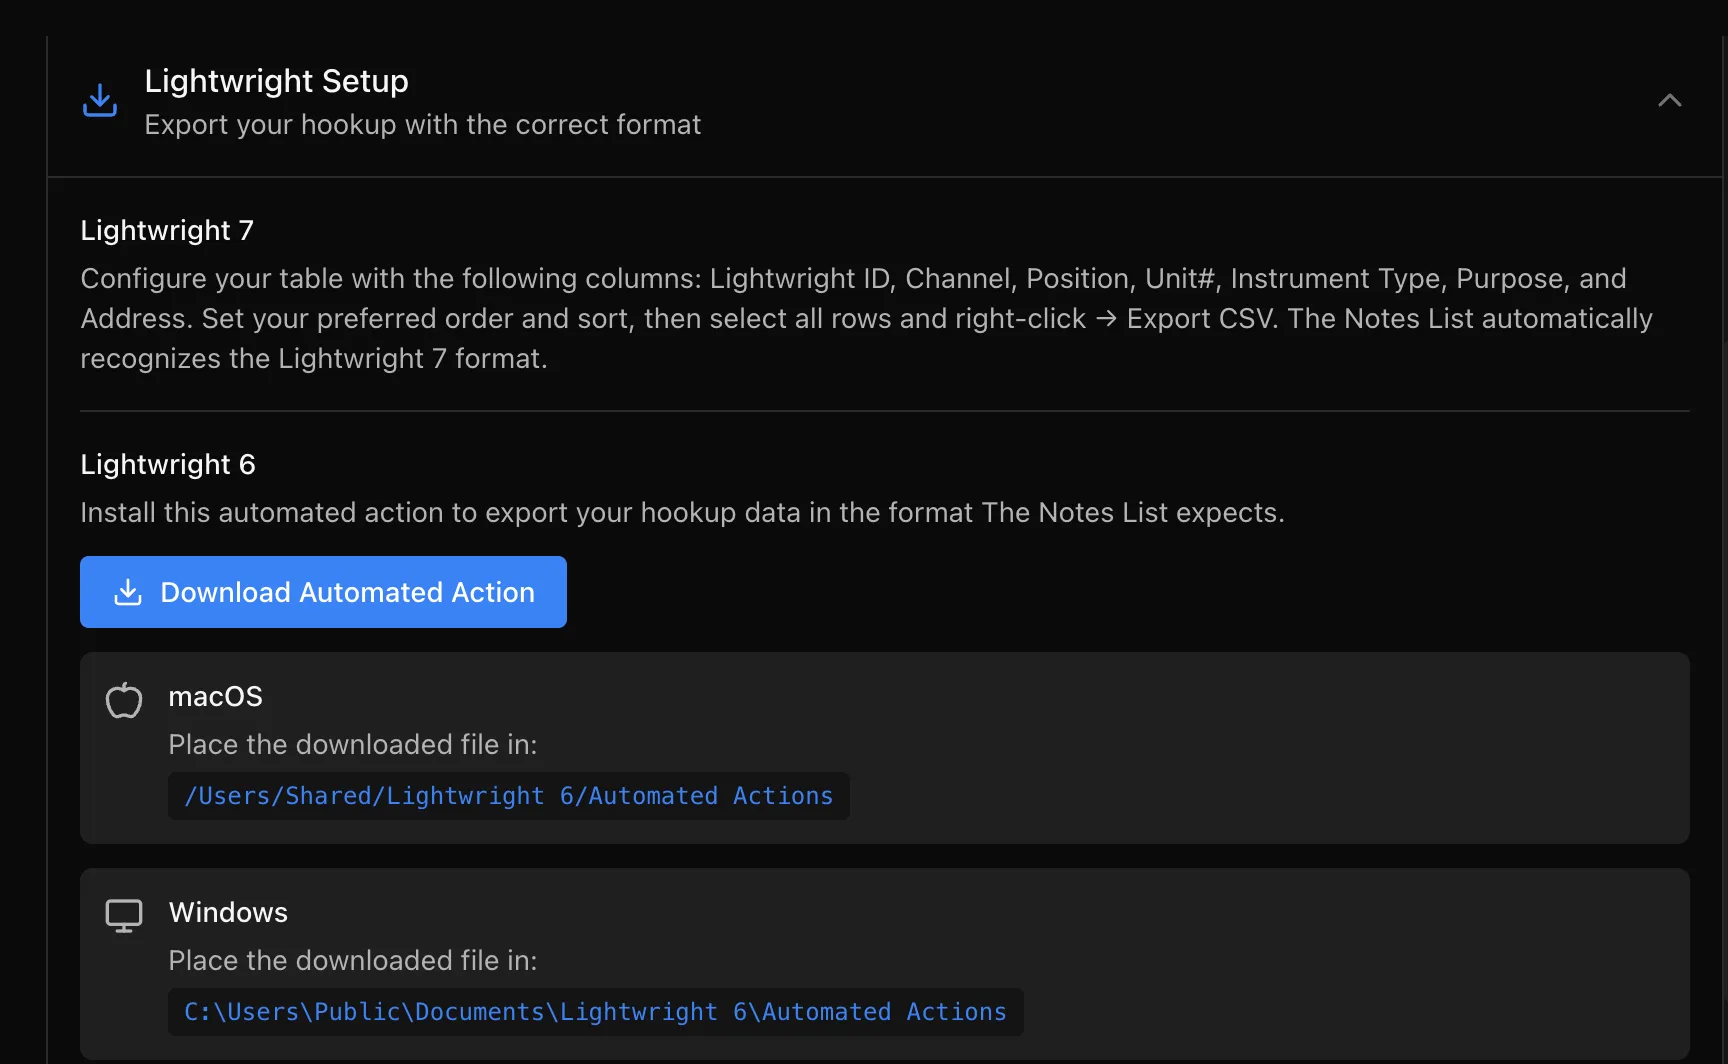This screenshot has height=1064, width=1728.
Task: Click the Lightwright Setup heading
Action: (277, 81)
